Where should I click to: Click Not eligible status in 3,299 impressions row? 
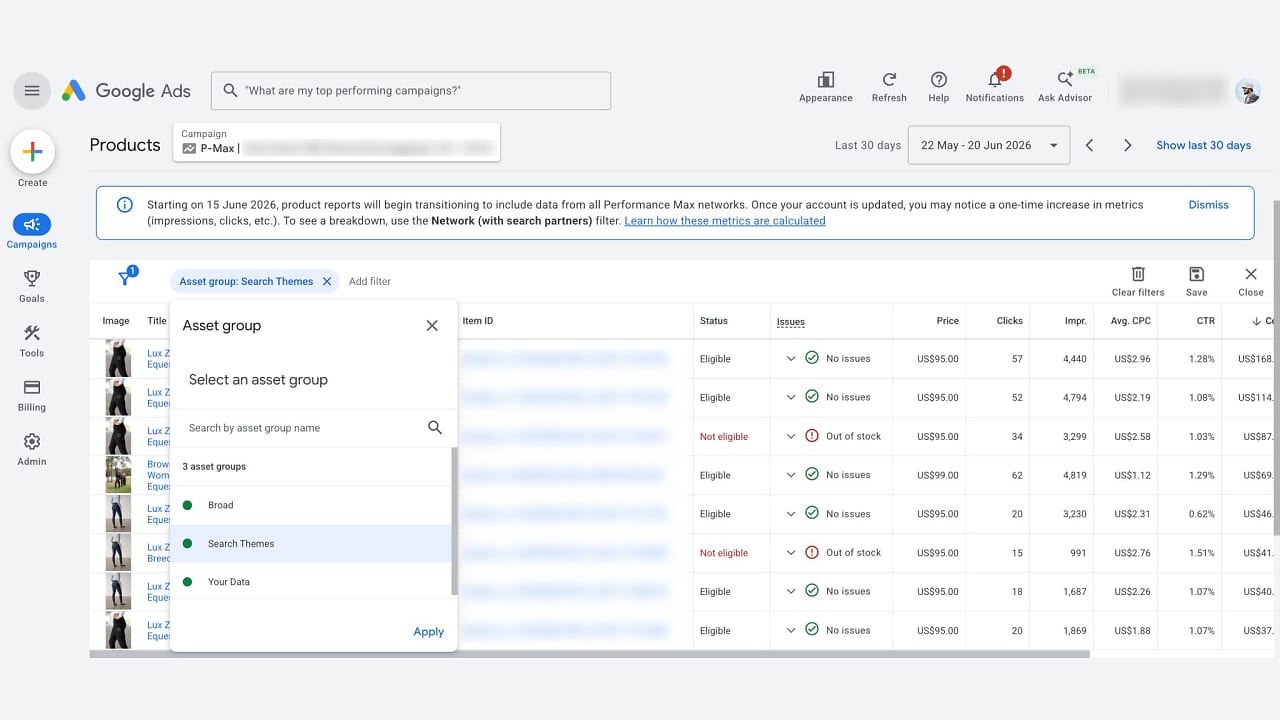coord(724,437)
